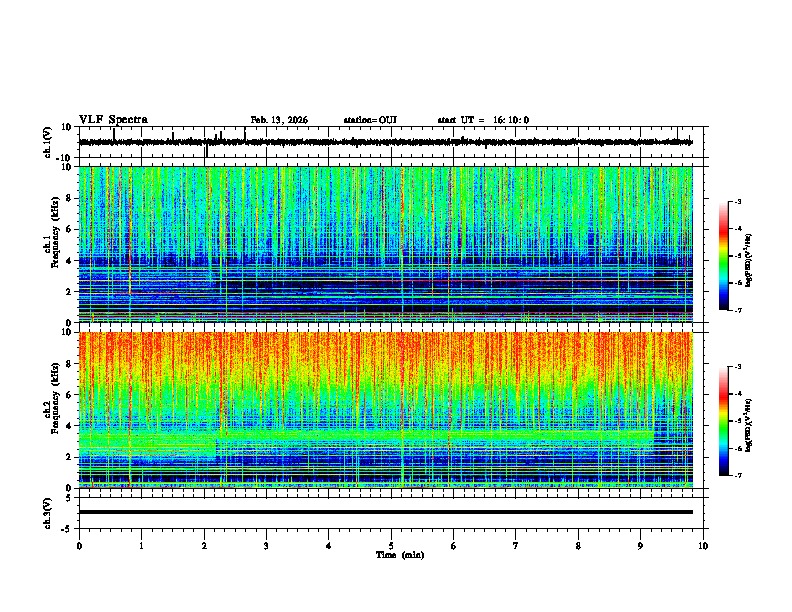
Task: Click tick label "3" on the Time axis
Action: pos(266,546)
